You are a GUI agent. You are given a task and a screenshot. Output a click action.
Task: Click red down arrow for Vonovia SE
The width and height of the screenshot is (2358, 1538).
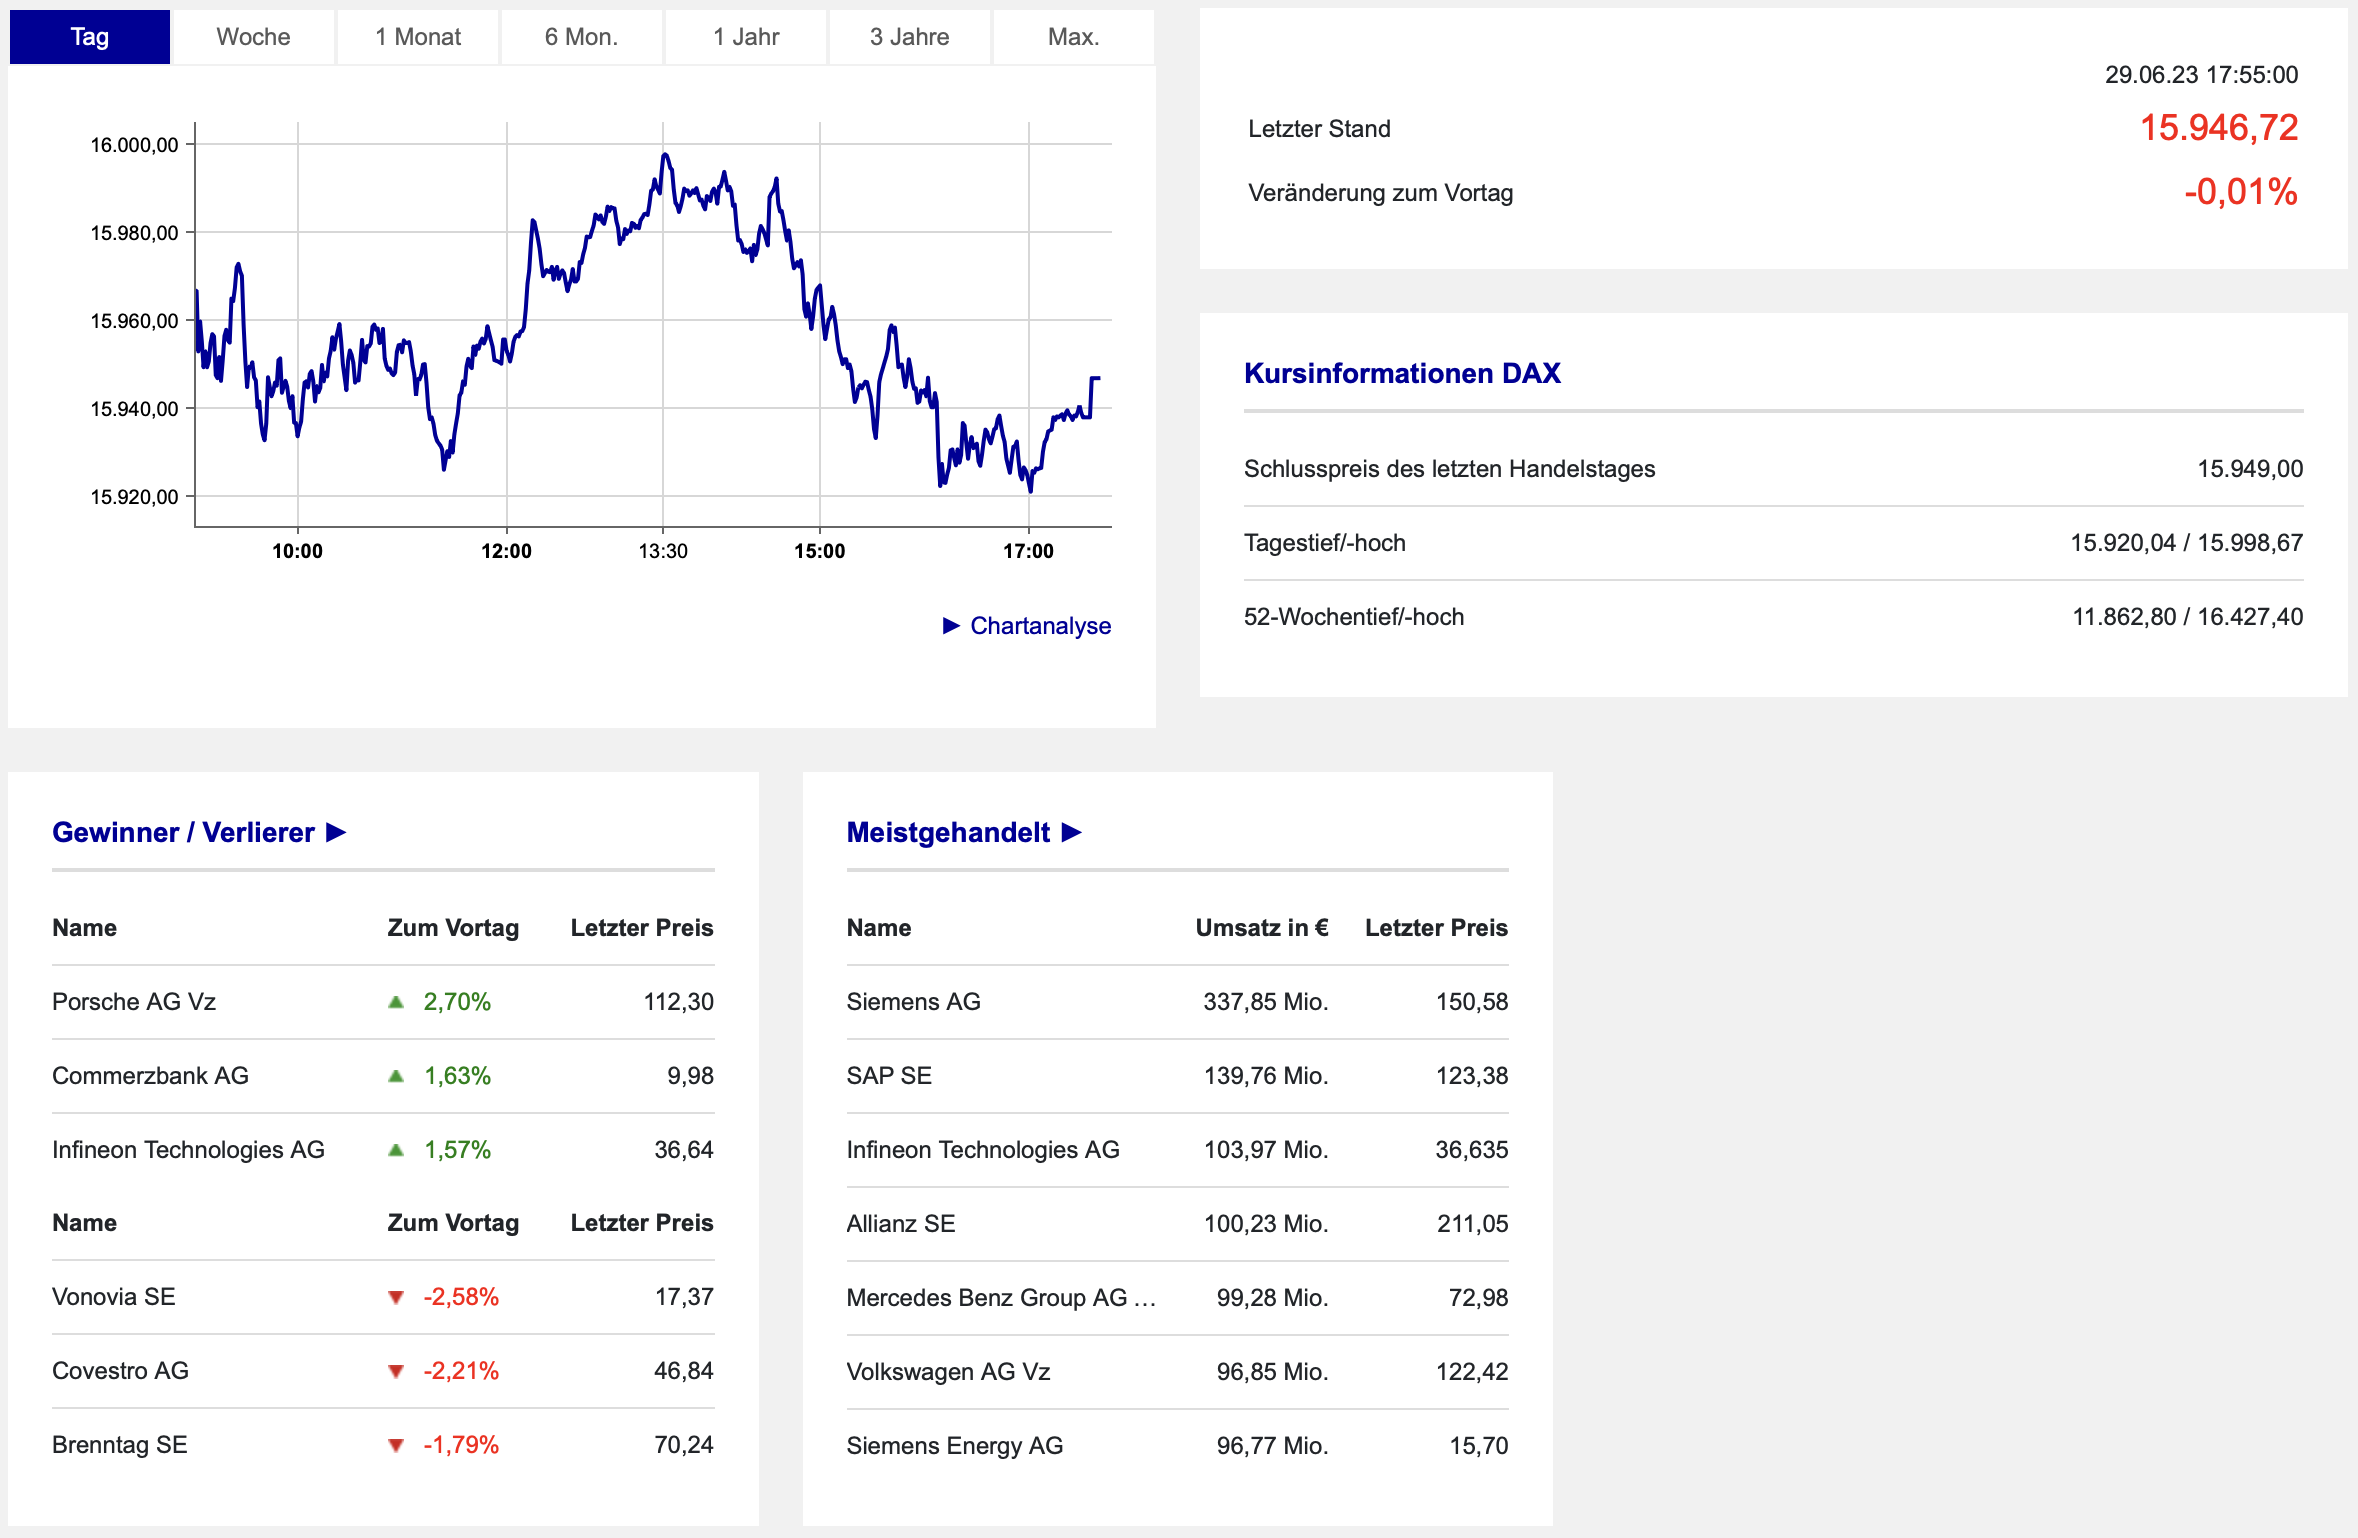[x=396, y=1297]
